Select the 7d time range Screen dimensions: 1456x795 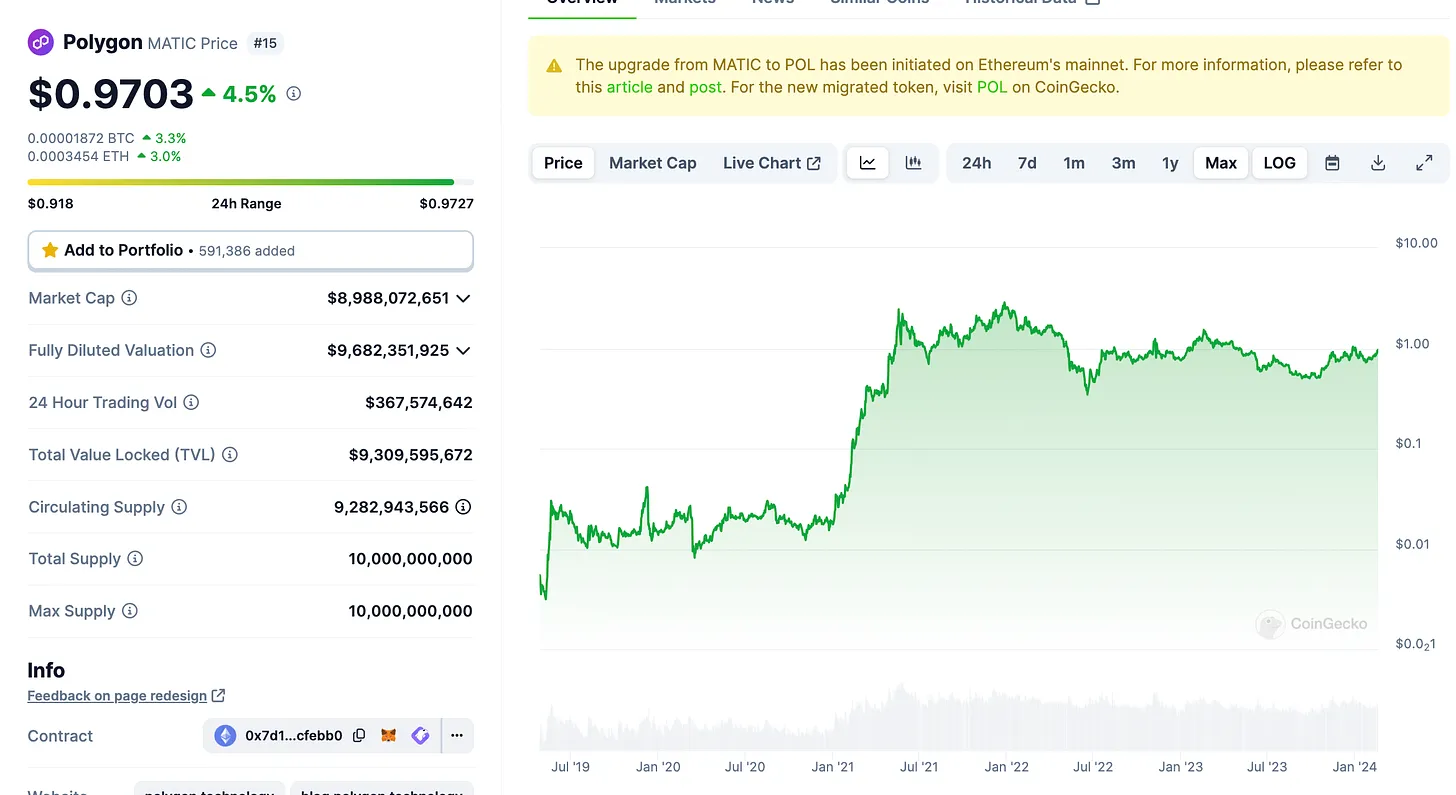[x=1027, y=163]
